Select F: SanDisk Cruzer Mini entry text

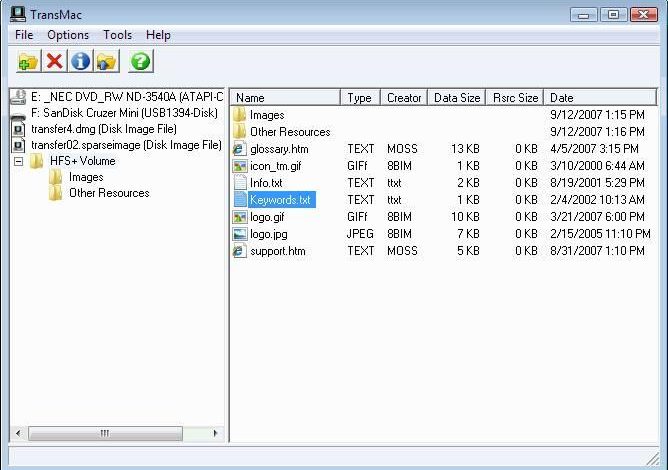(x=124, y=113)
